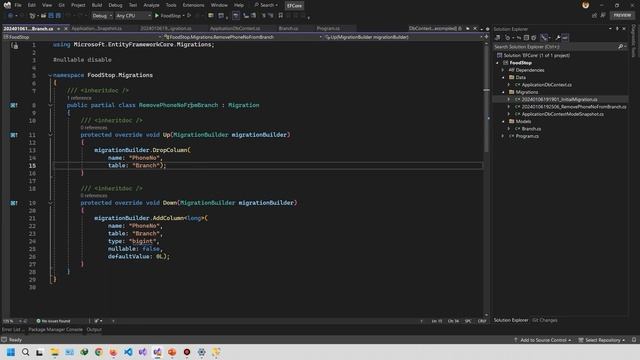Select Program.cs in Solution Explorer
The image size is (640, 360).
[527, 136]
